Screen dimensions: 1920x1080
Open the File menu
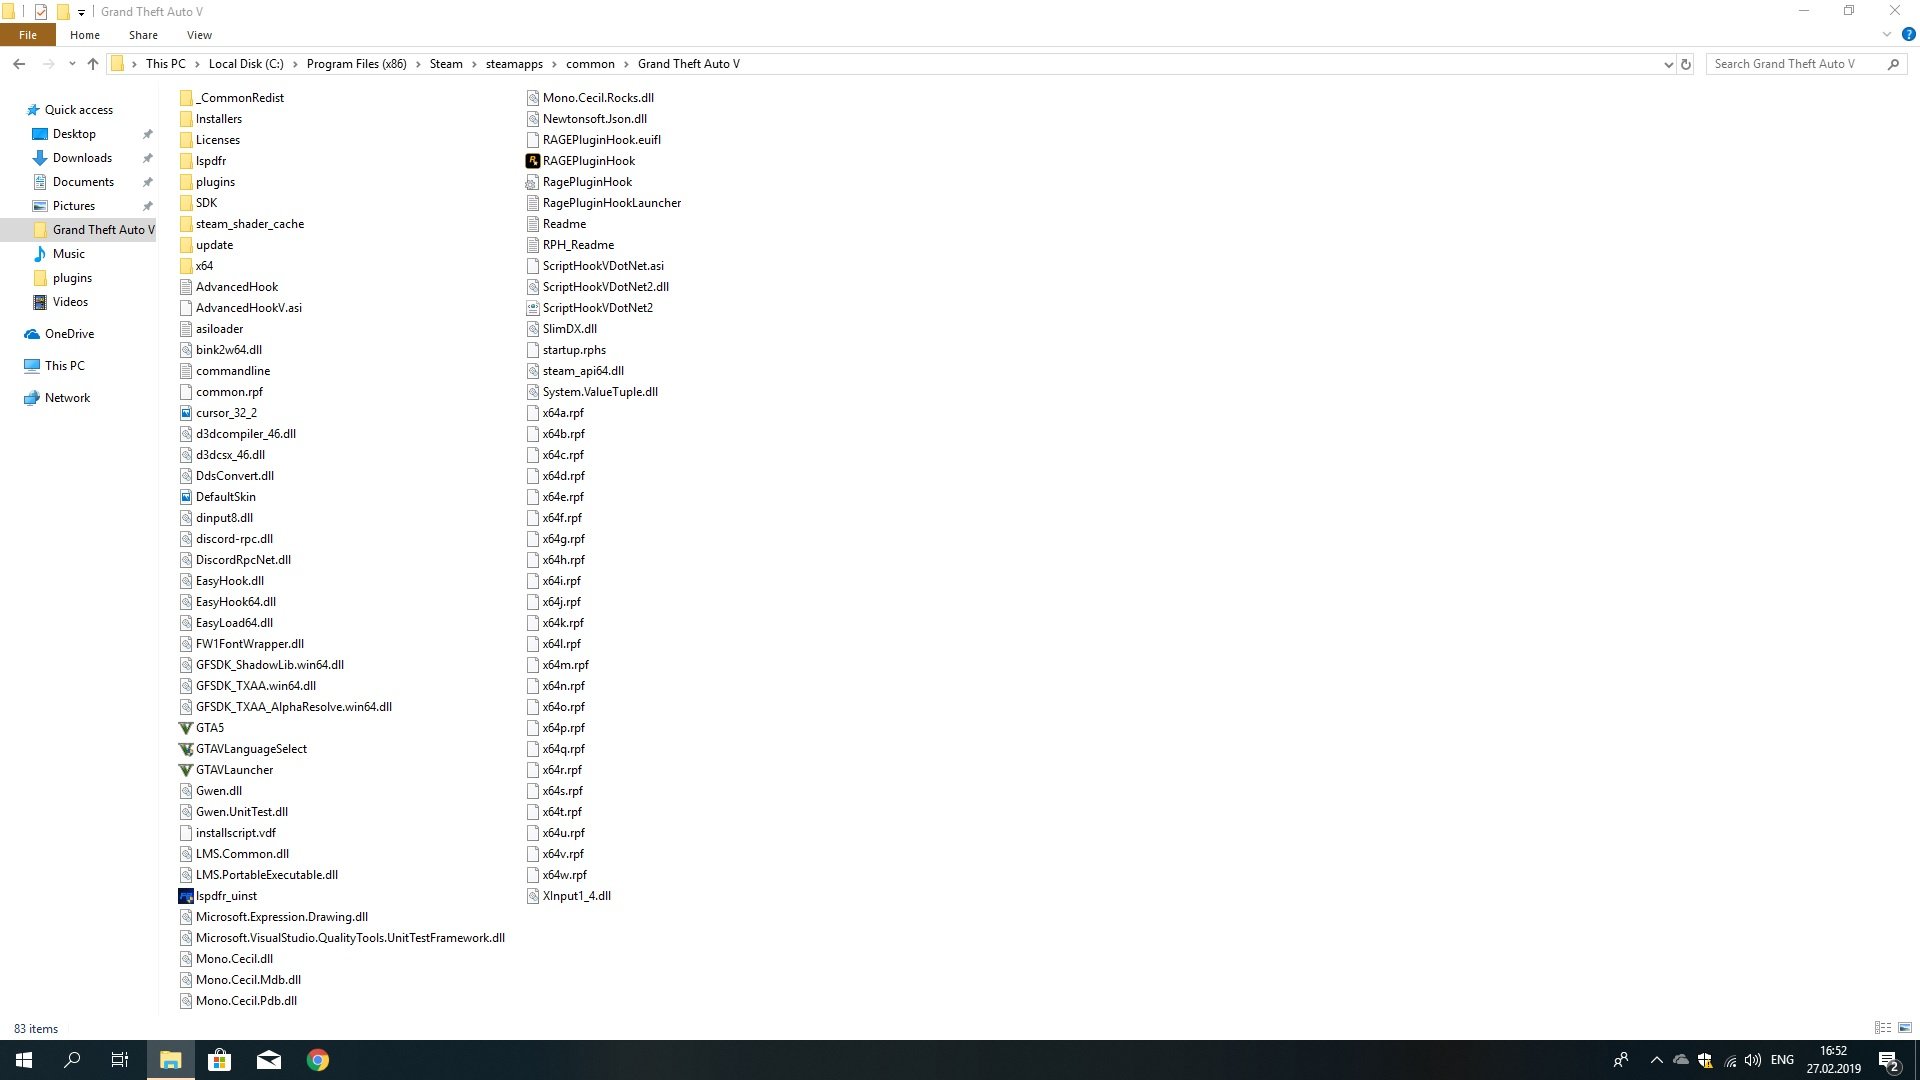click(28, 35)
